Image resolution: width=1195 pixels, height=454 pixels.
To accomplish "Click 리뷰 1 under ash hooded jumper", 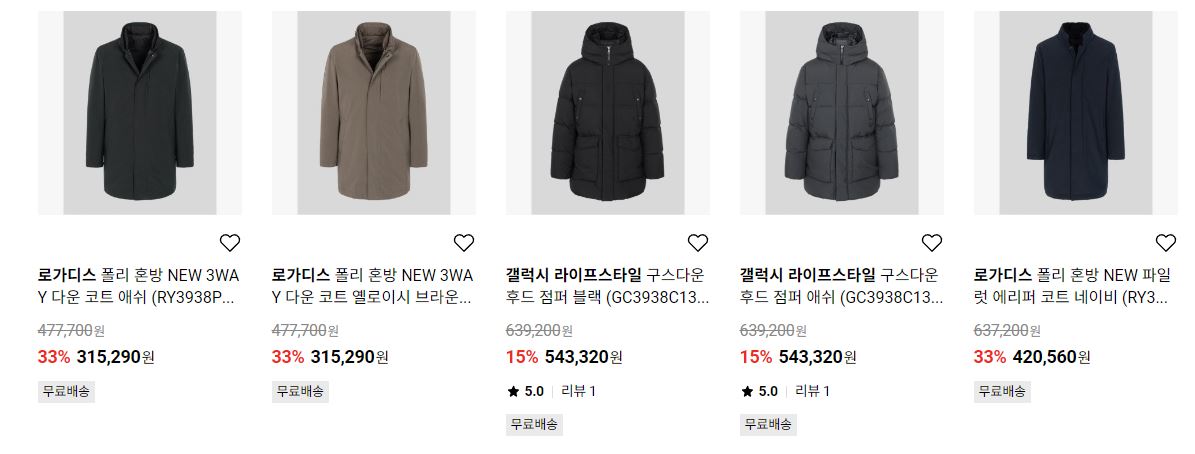I will tap(812, 392).
